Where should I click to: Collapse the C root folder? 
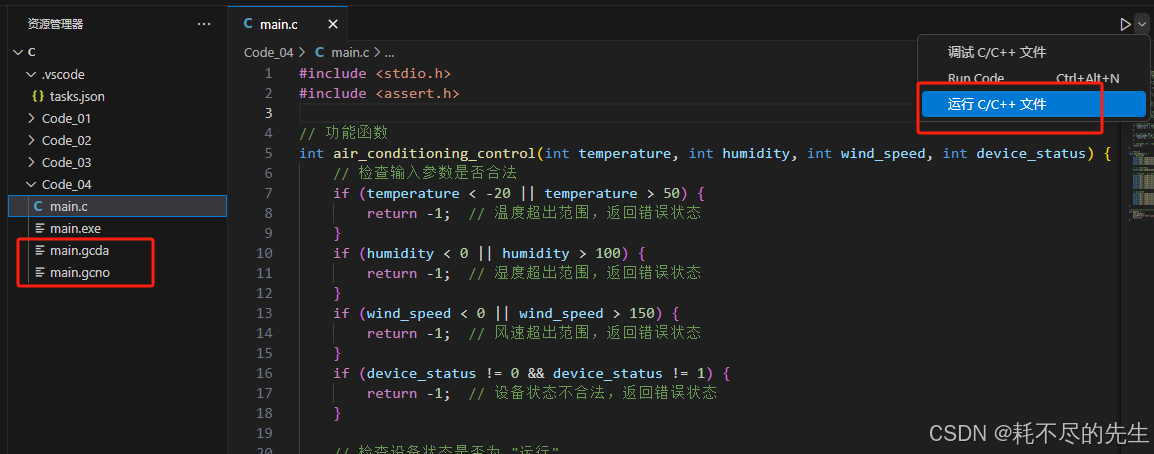[18, 52]
